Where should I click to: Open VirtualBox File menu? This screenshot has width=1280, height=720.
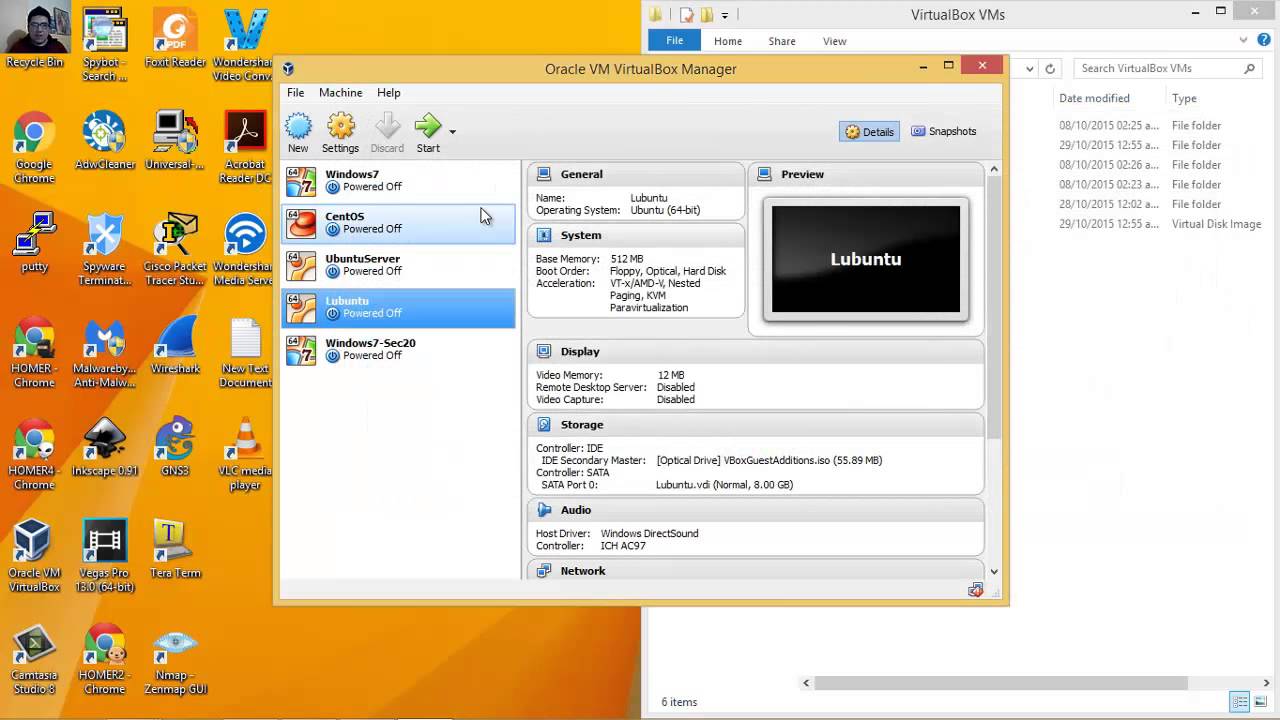click(295, 92)
